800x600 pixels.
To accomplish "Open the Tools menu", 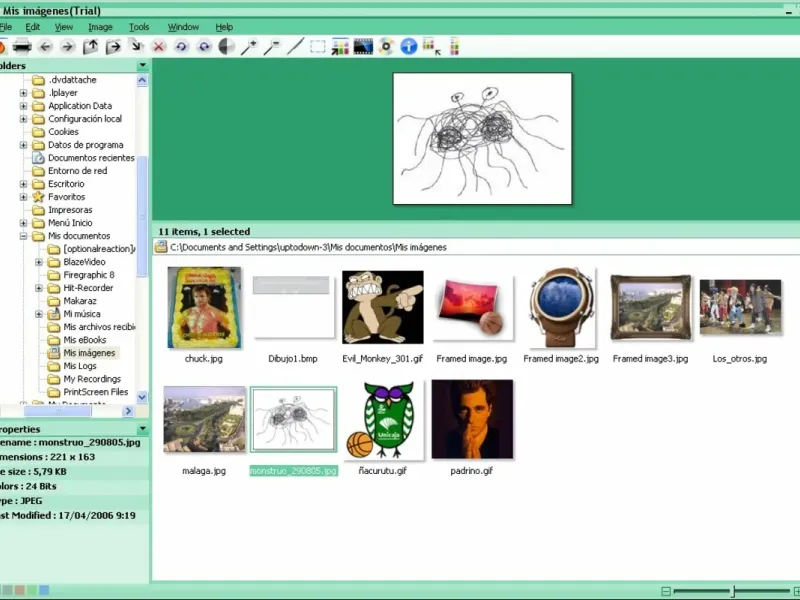I will click(139, 27).
